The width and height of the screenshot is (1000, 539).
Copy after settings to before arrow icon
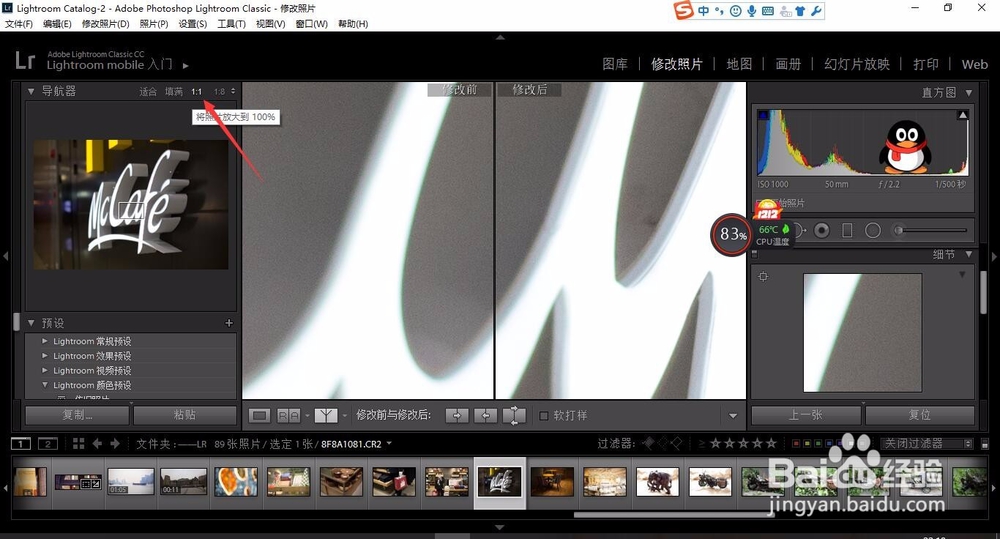tap(485, 415)
